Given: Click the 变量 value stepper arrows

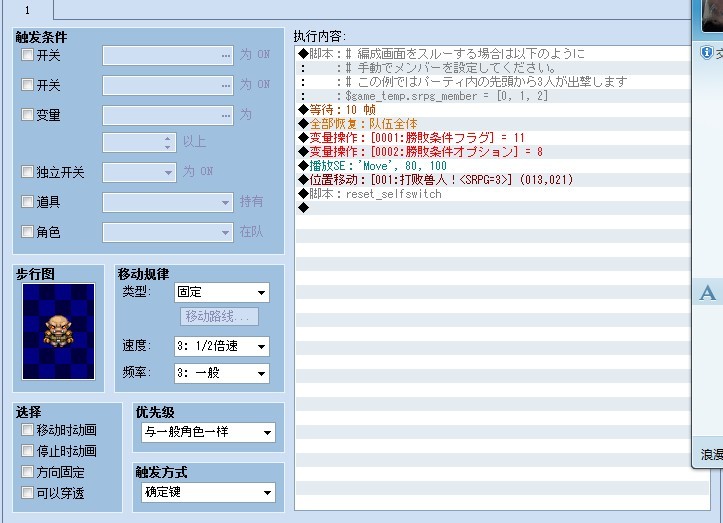Looking at the screenshot, I should point(167,143).
